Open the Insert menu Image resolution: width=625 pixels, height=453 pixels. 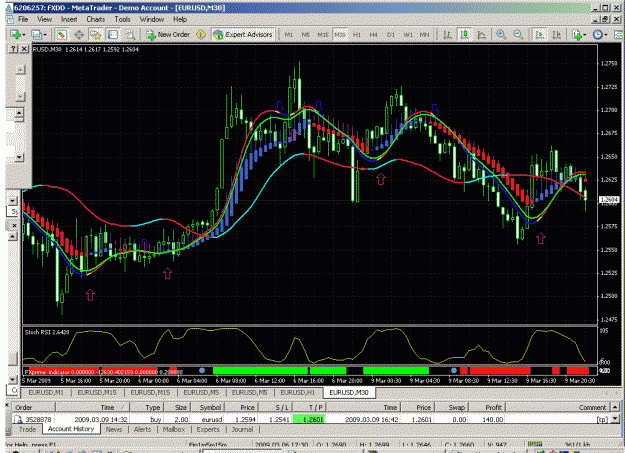click(x=69, y=19)
